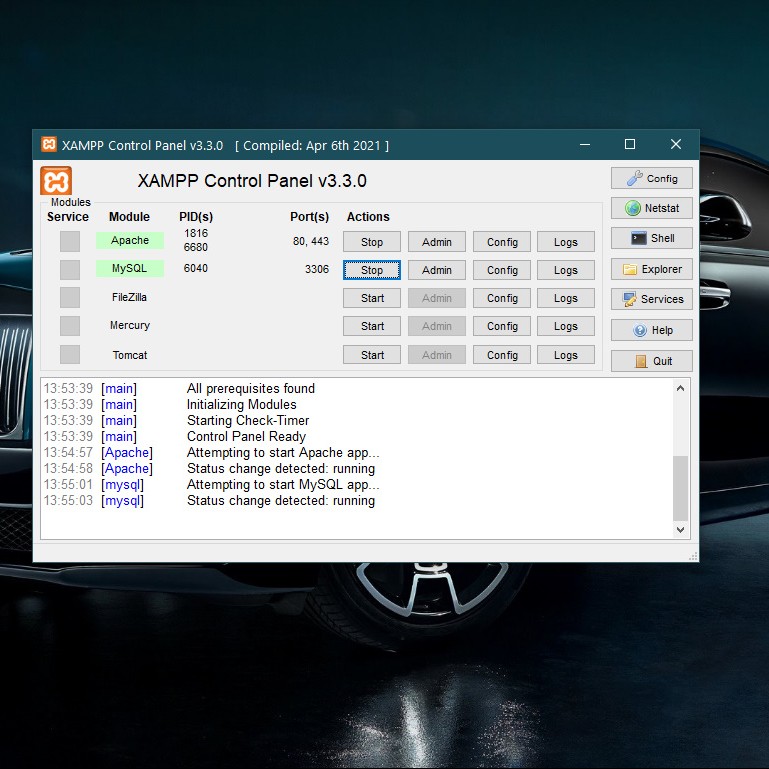Screen dimensions: 769x769
Task: Click the Tomcat module name
Action: (x=129, y=355)
